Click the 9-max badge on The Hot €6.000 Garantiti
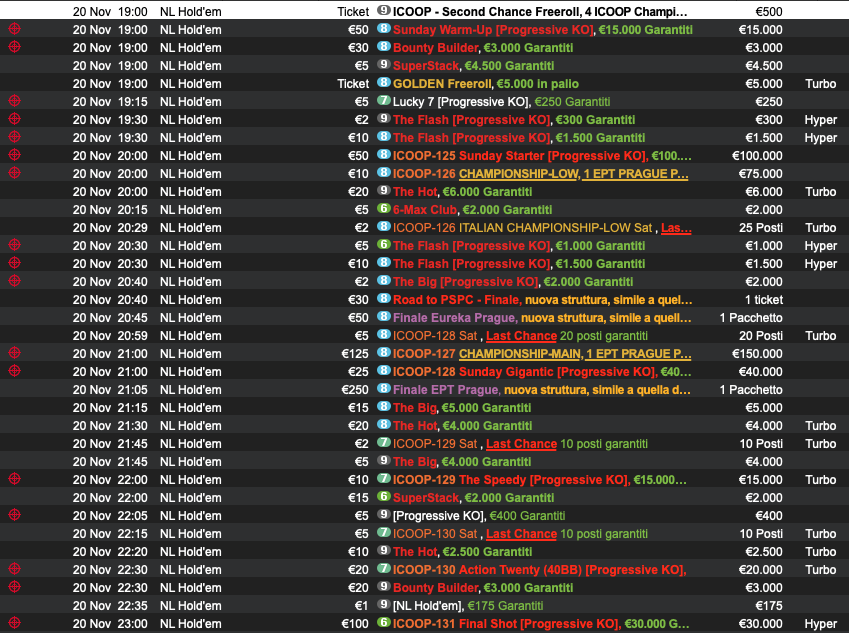 point(383,191)
